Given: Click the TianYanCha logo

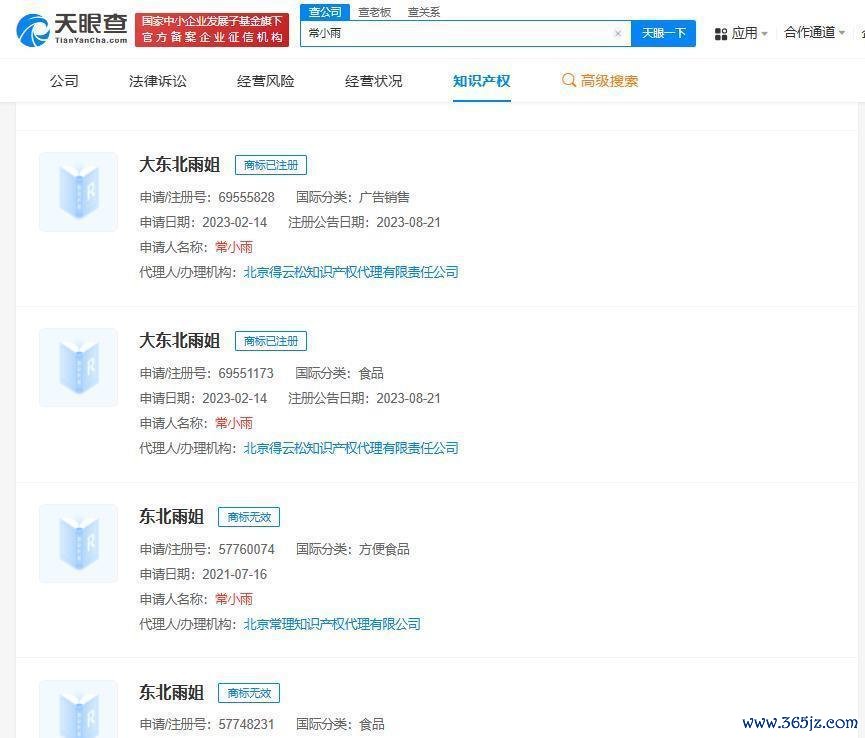Looking at the screenshot, I should (72, 29).
